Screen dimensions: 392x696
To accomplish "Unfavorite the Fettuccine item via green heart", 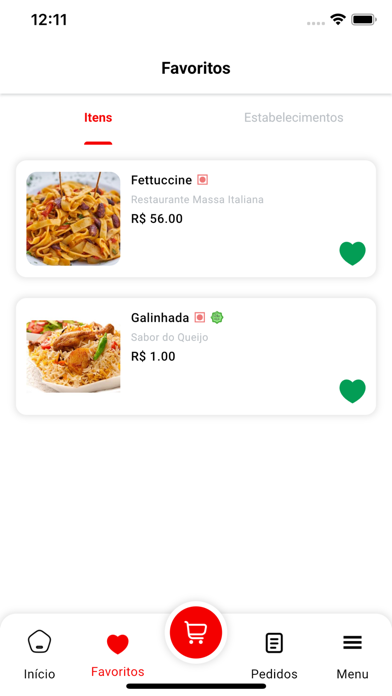I will tap(352, 253).
